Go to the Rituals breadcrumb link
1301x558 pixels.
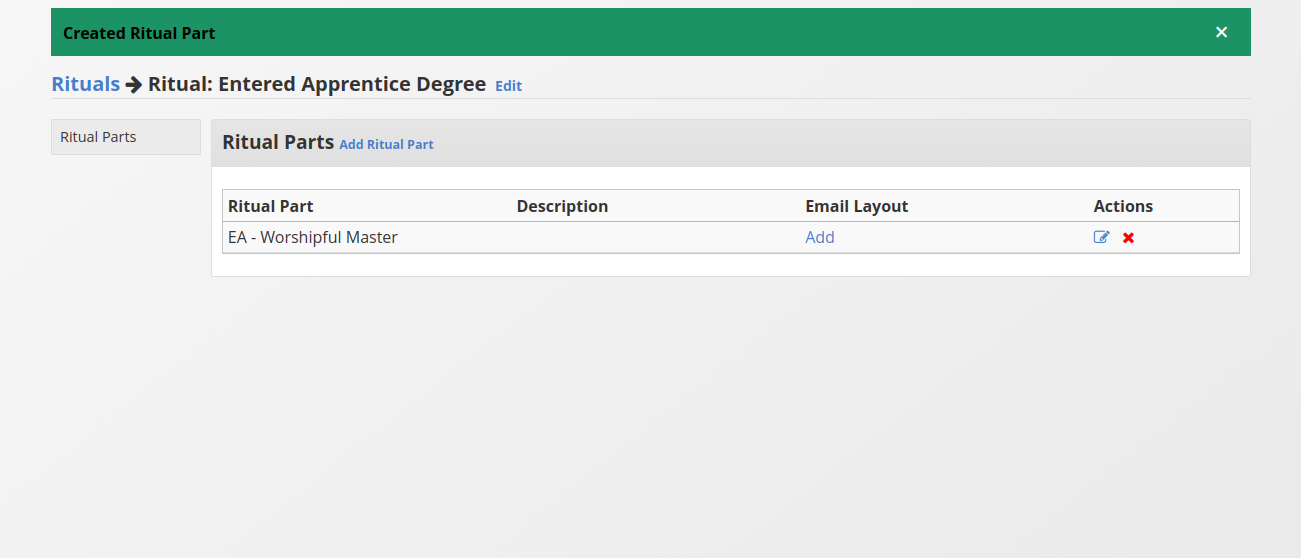click(86, 84)
